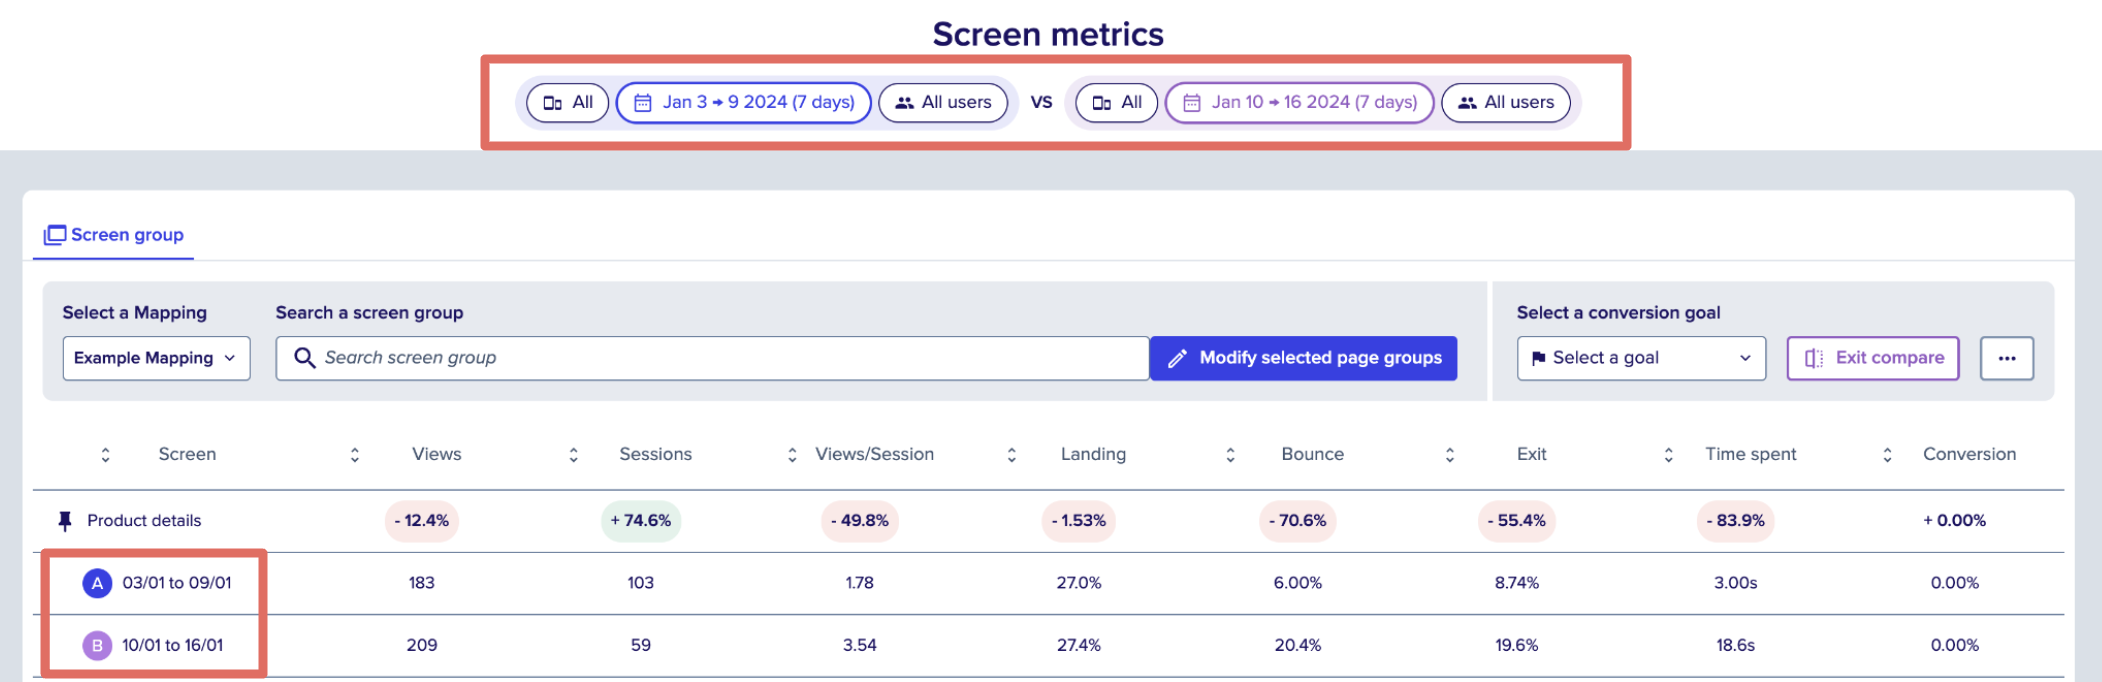Click the -83.9% time spent badge

click(x=1736, y=521)
